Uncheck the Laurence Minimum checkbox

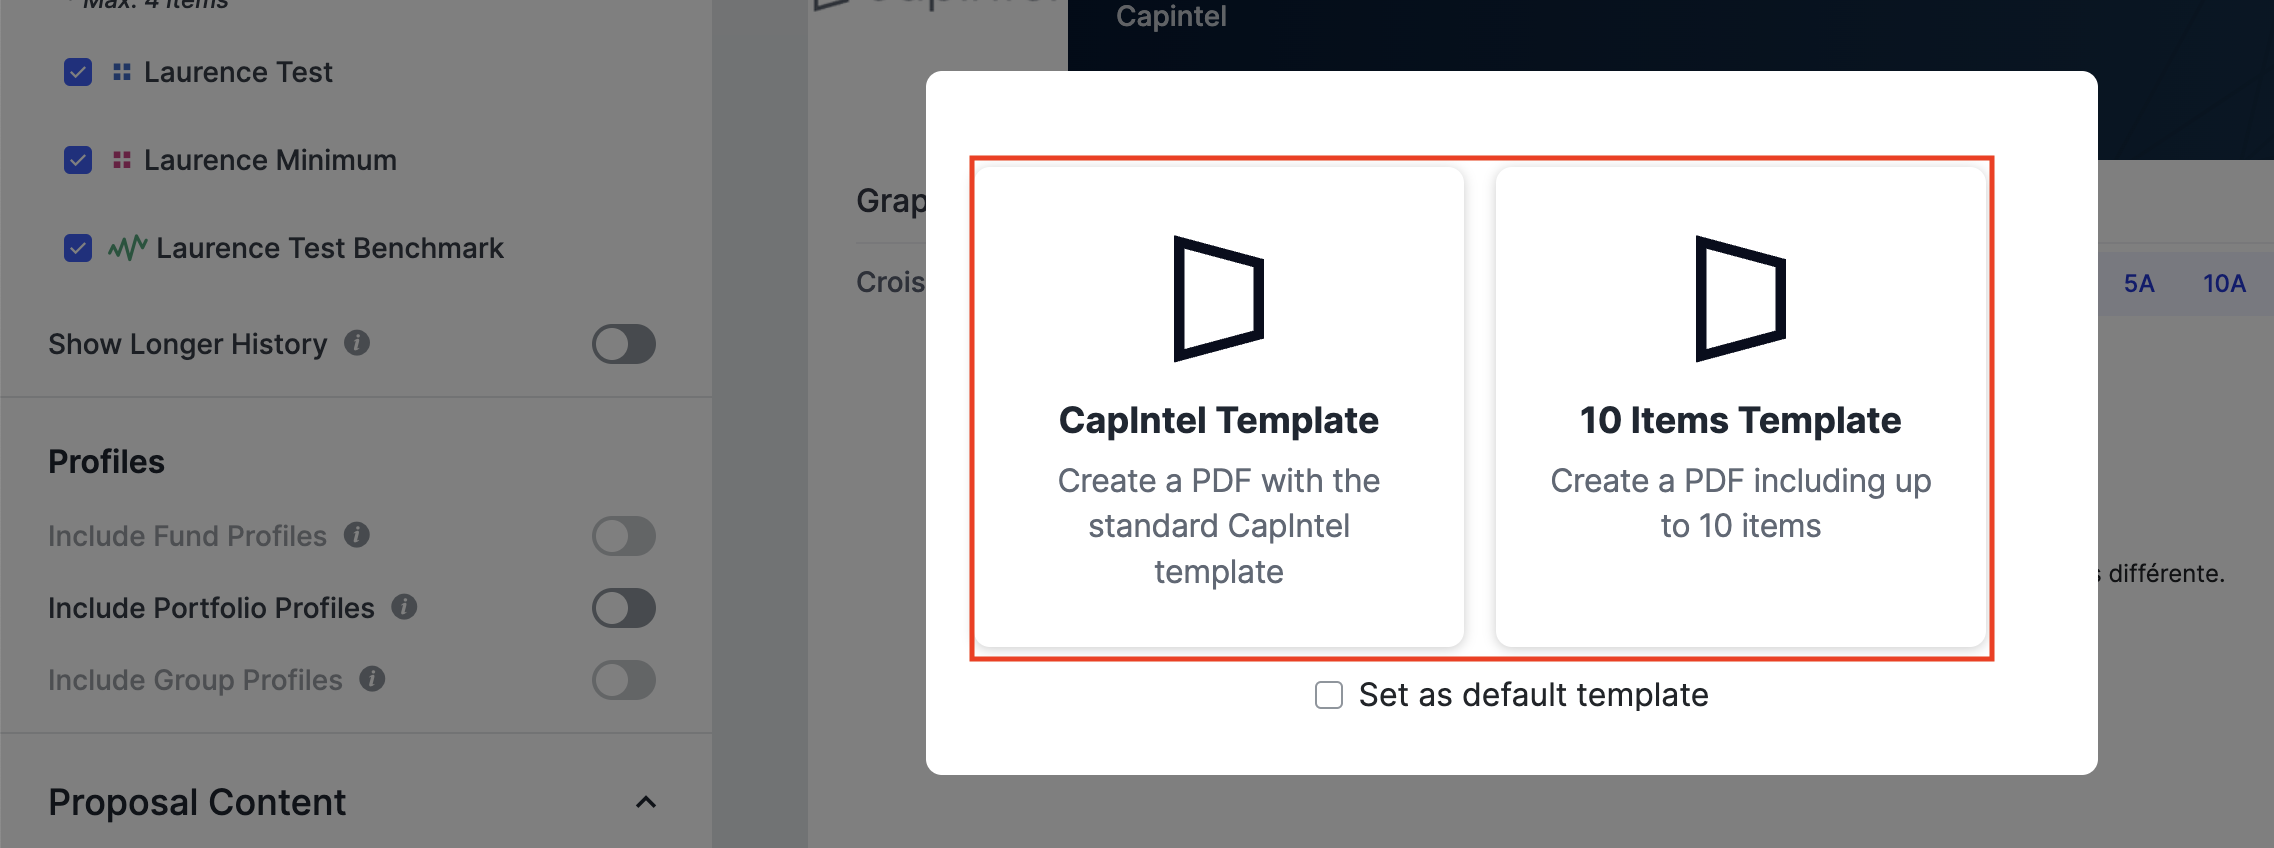tap(78, 160)
